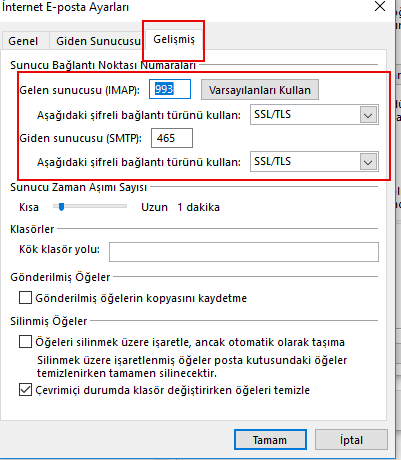The image size is (401, 460).
Task: Click the Varsayılanları Kullan button
Action: [260, 90]
